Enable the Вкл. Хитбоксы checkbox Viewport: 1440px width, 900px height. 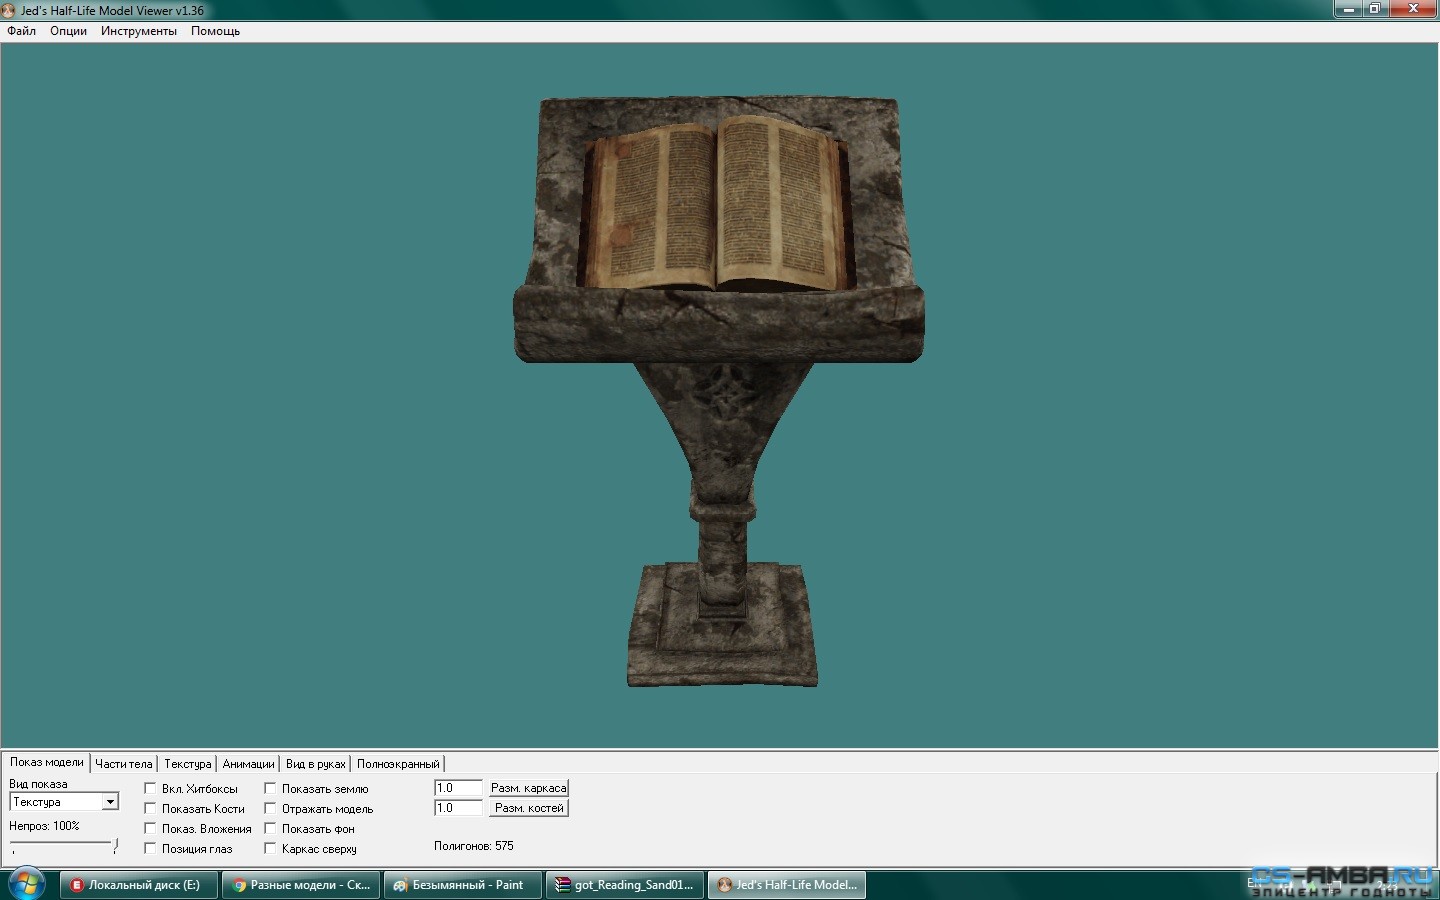click(x=150, y=789)
